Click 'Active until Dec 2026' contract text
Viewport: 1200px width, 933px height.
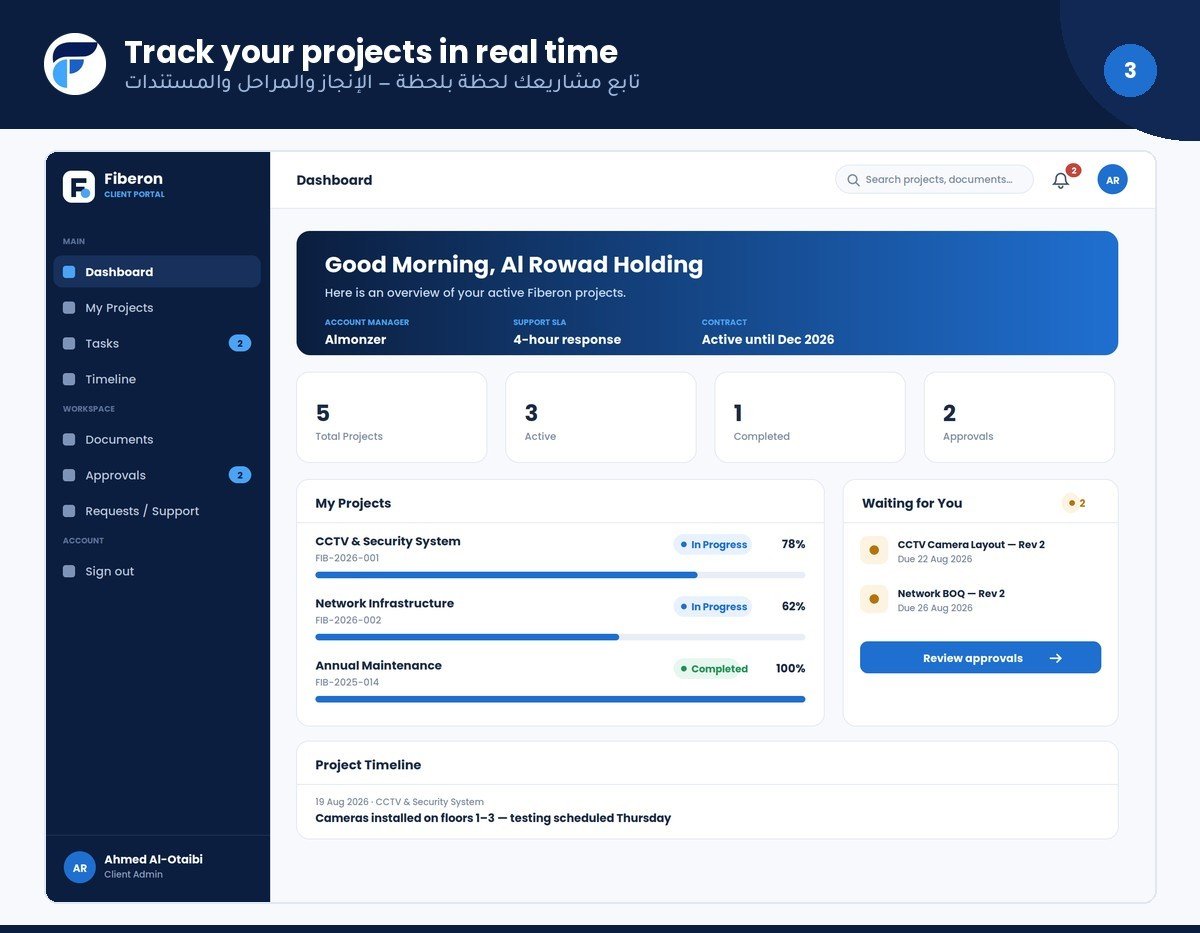(768, 339)
